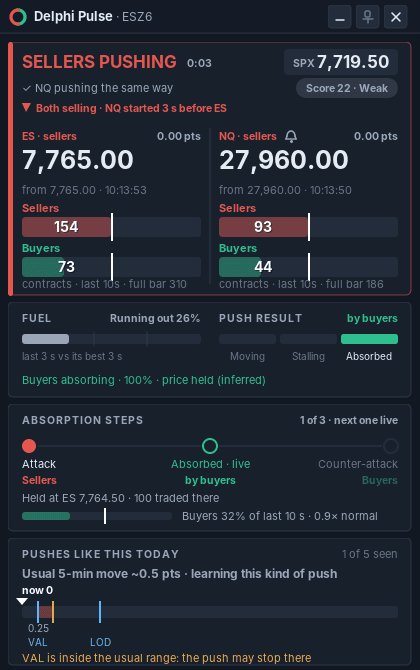Click the NQ price 27,960.00
Viewport: 420px width, 670px height.
(284, 160)
